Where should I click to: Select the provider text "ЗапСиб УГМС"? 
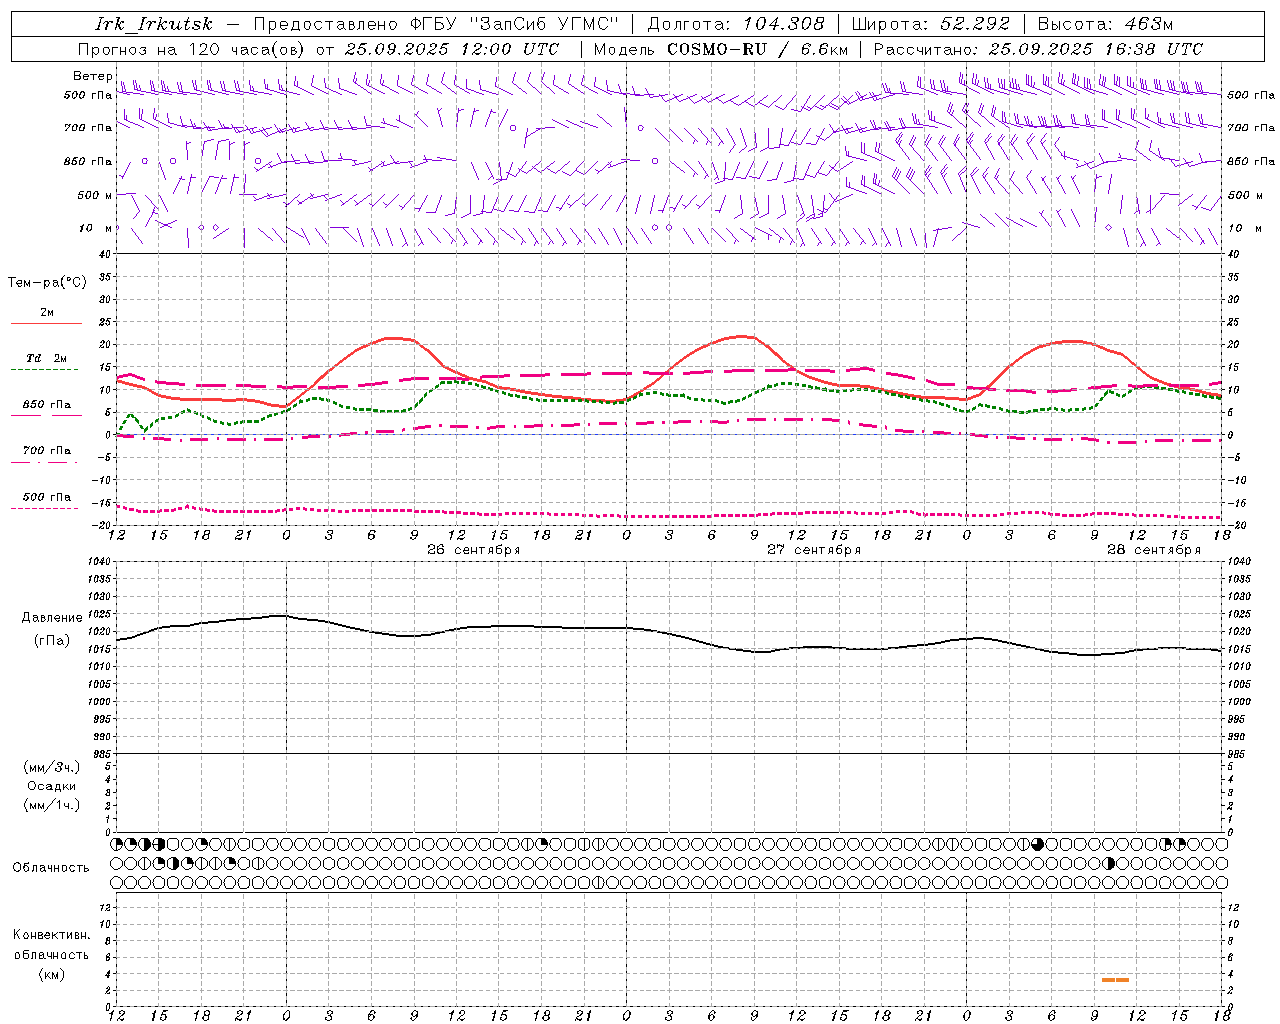coord(544,24)
